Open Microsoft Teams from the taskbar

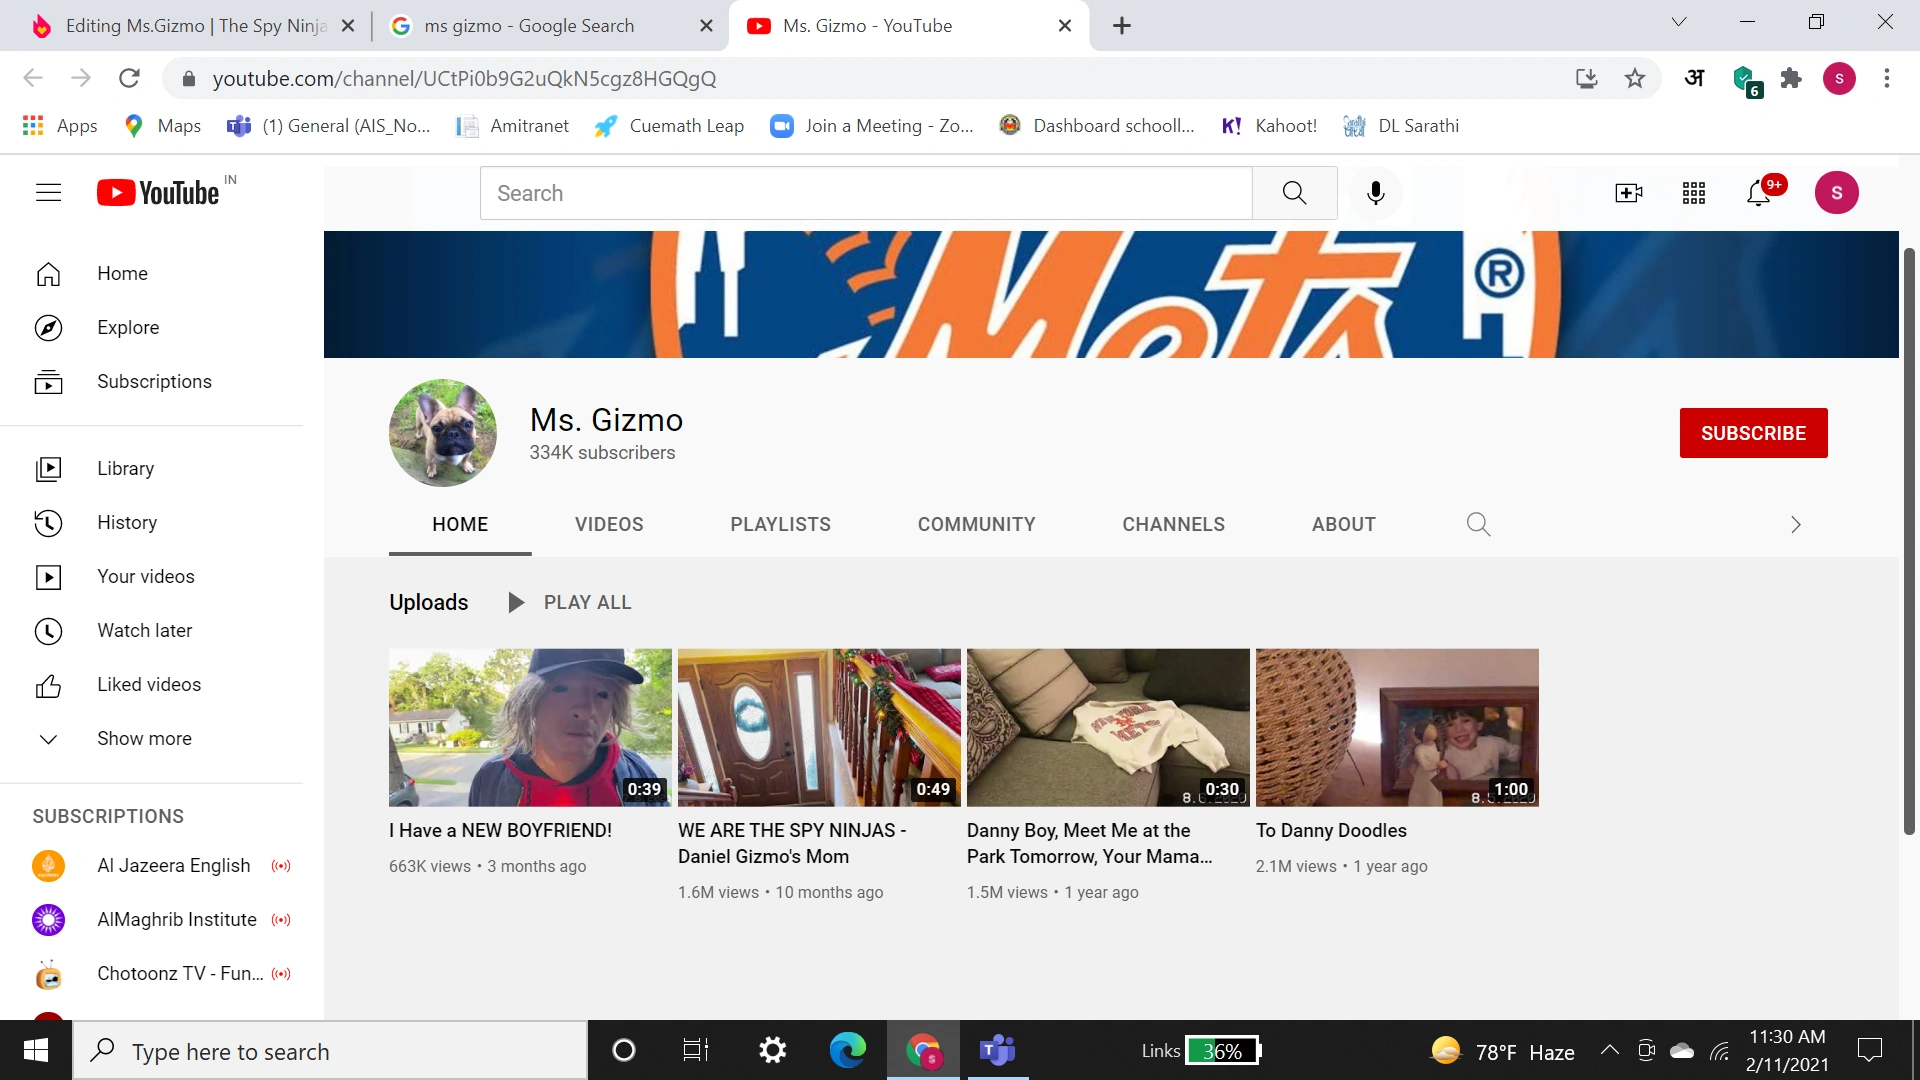997,1050
